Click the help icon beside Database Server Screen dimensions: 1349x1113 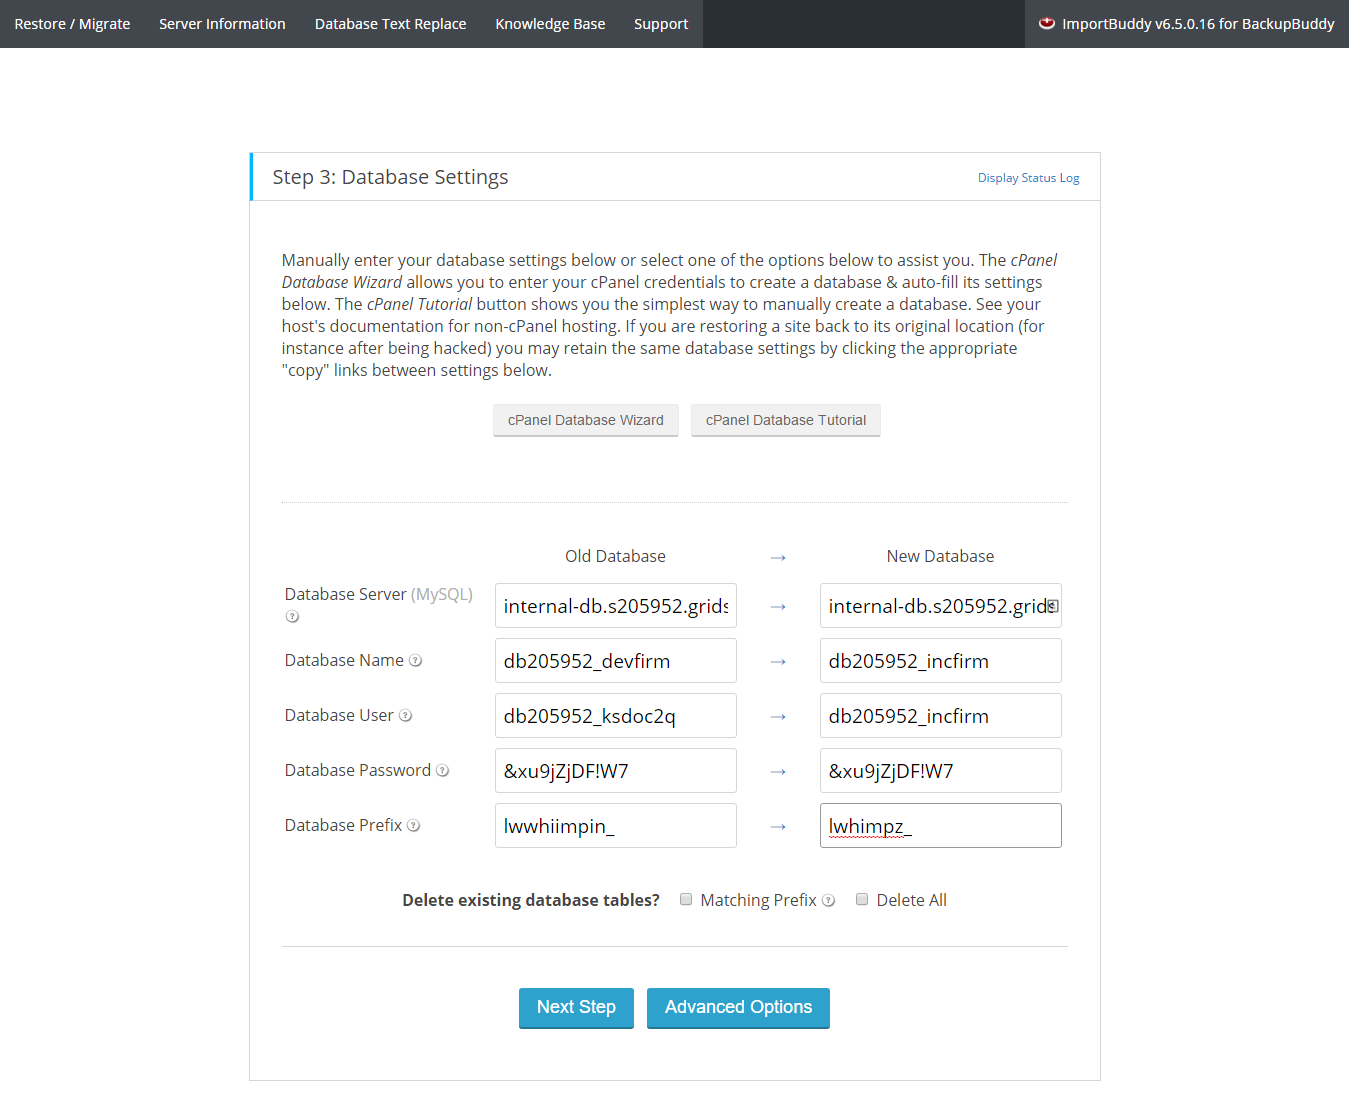(x=292, y=617)
